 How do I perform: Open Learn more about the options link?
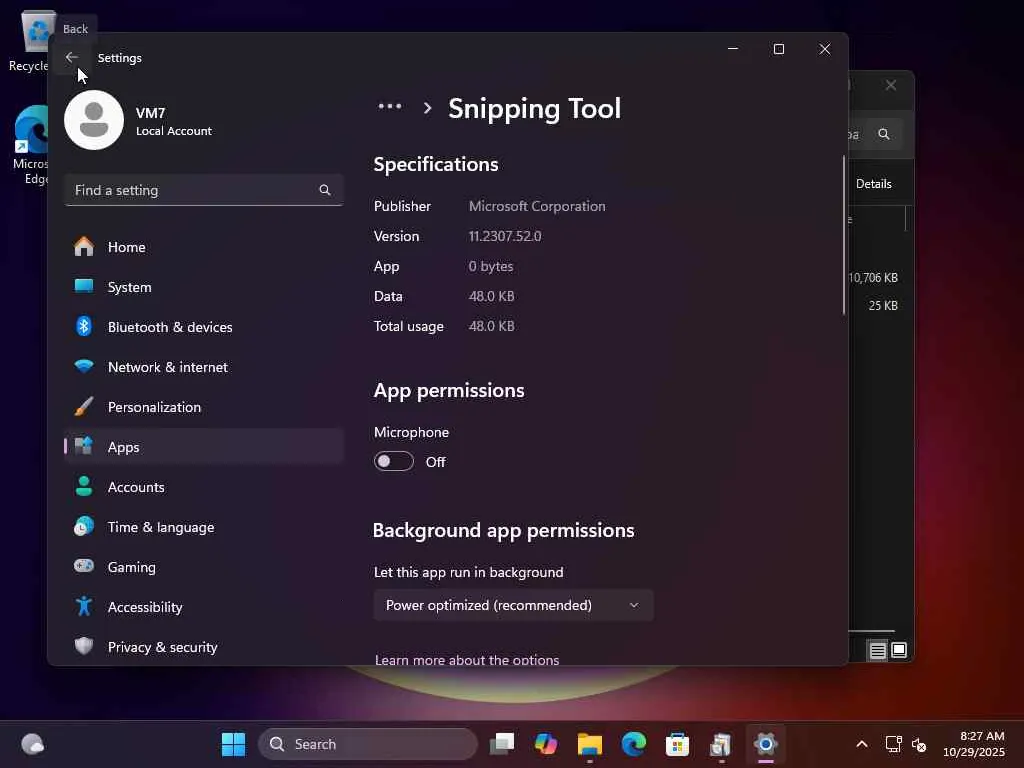tap(467, 660)
